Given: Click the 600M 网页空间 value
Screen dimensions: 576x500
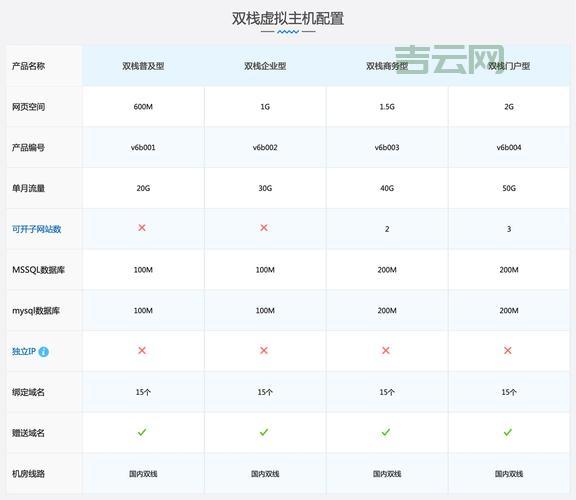Looking at the screenshot, I should coord(143,107).
